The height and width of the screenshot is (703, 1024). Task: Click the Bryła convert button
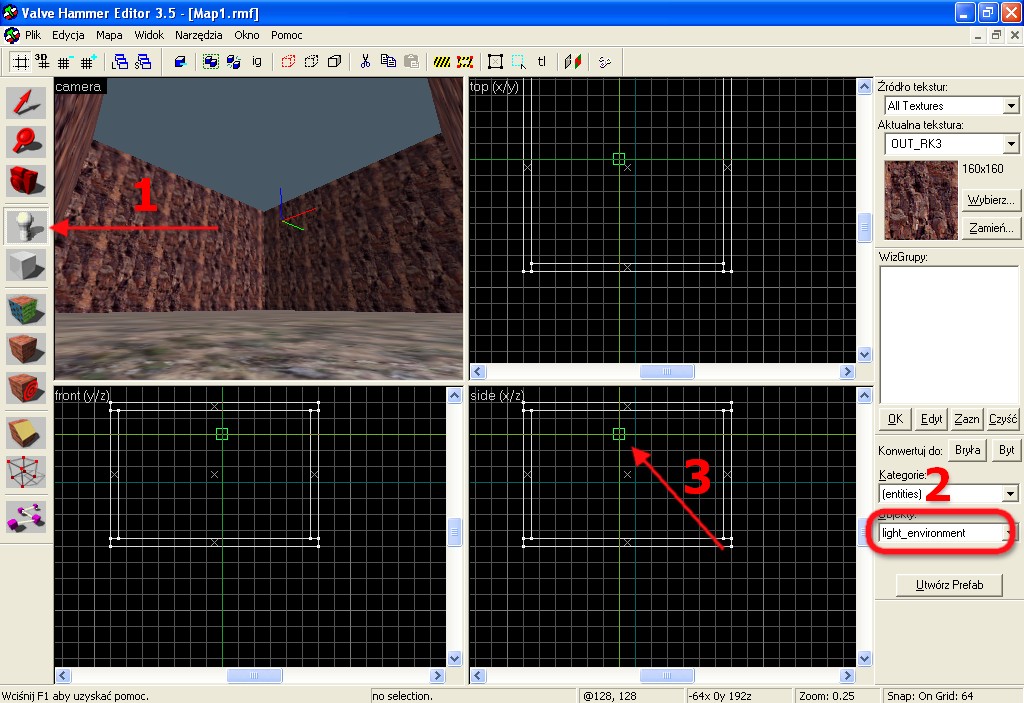coord(967,450)
